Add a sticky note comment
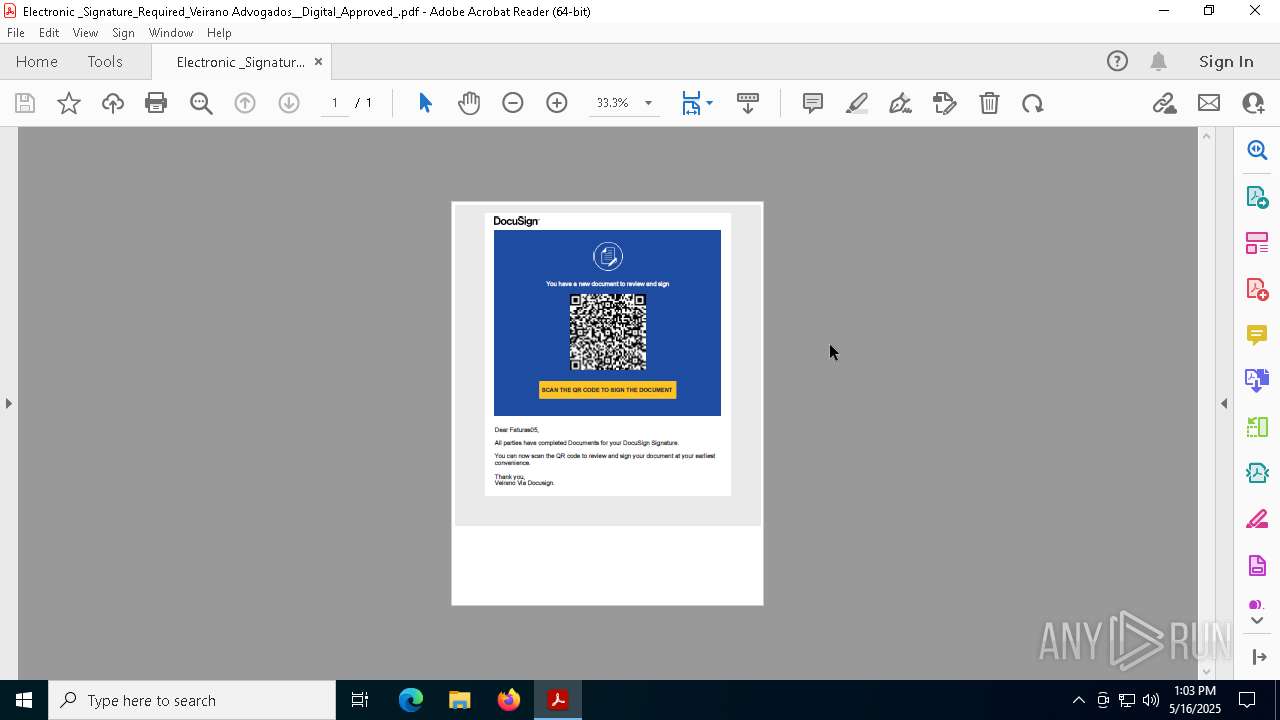The width and height of the screenshot is (1280, 720). (813, 103)
